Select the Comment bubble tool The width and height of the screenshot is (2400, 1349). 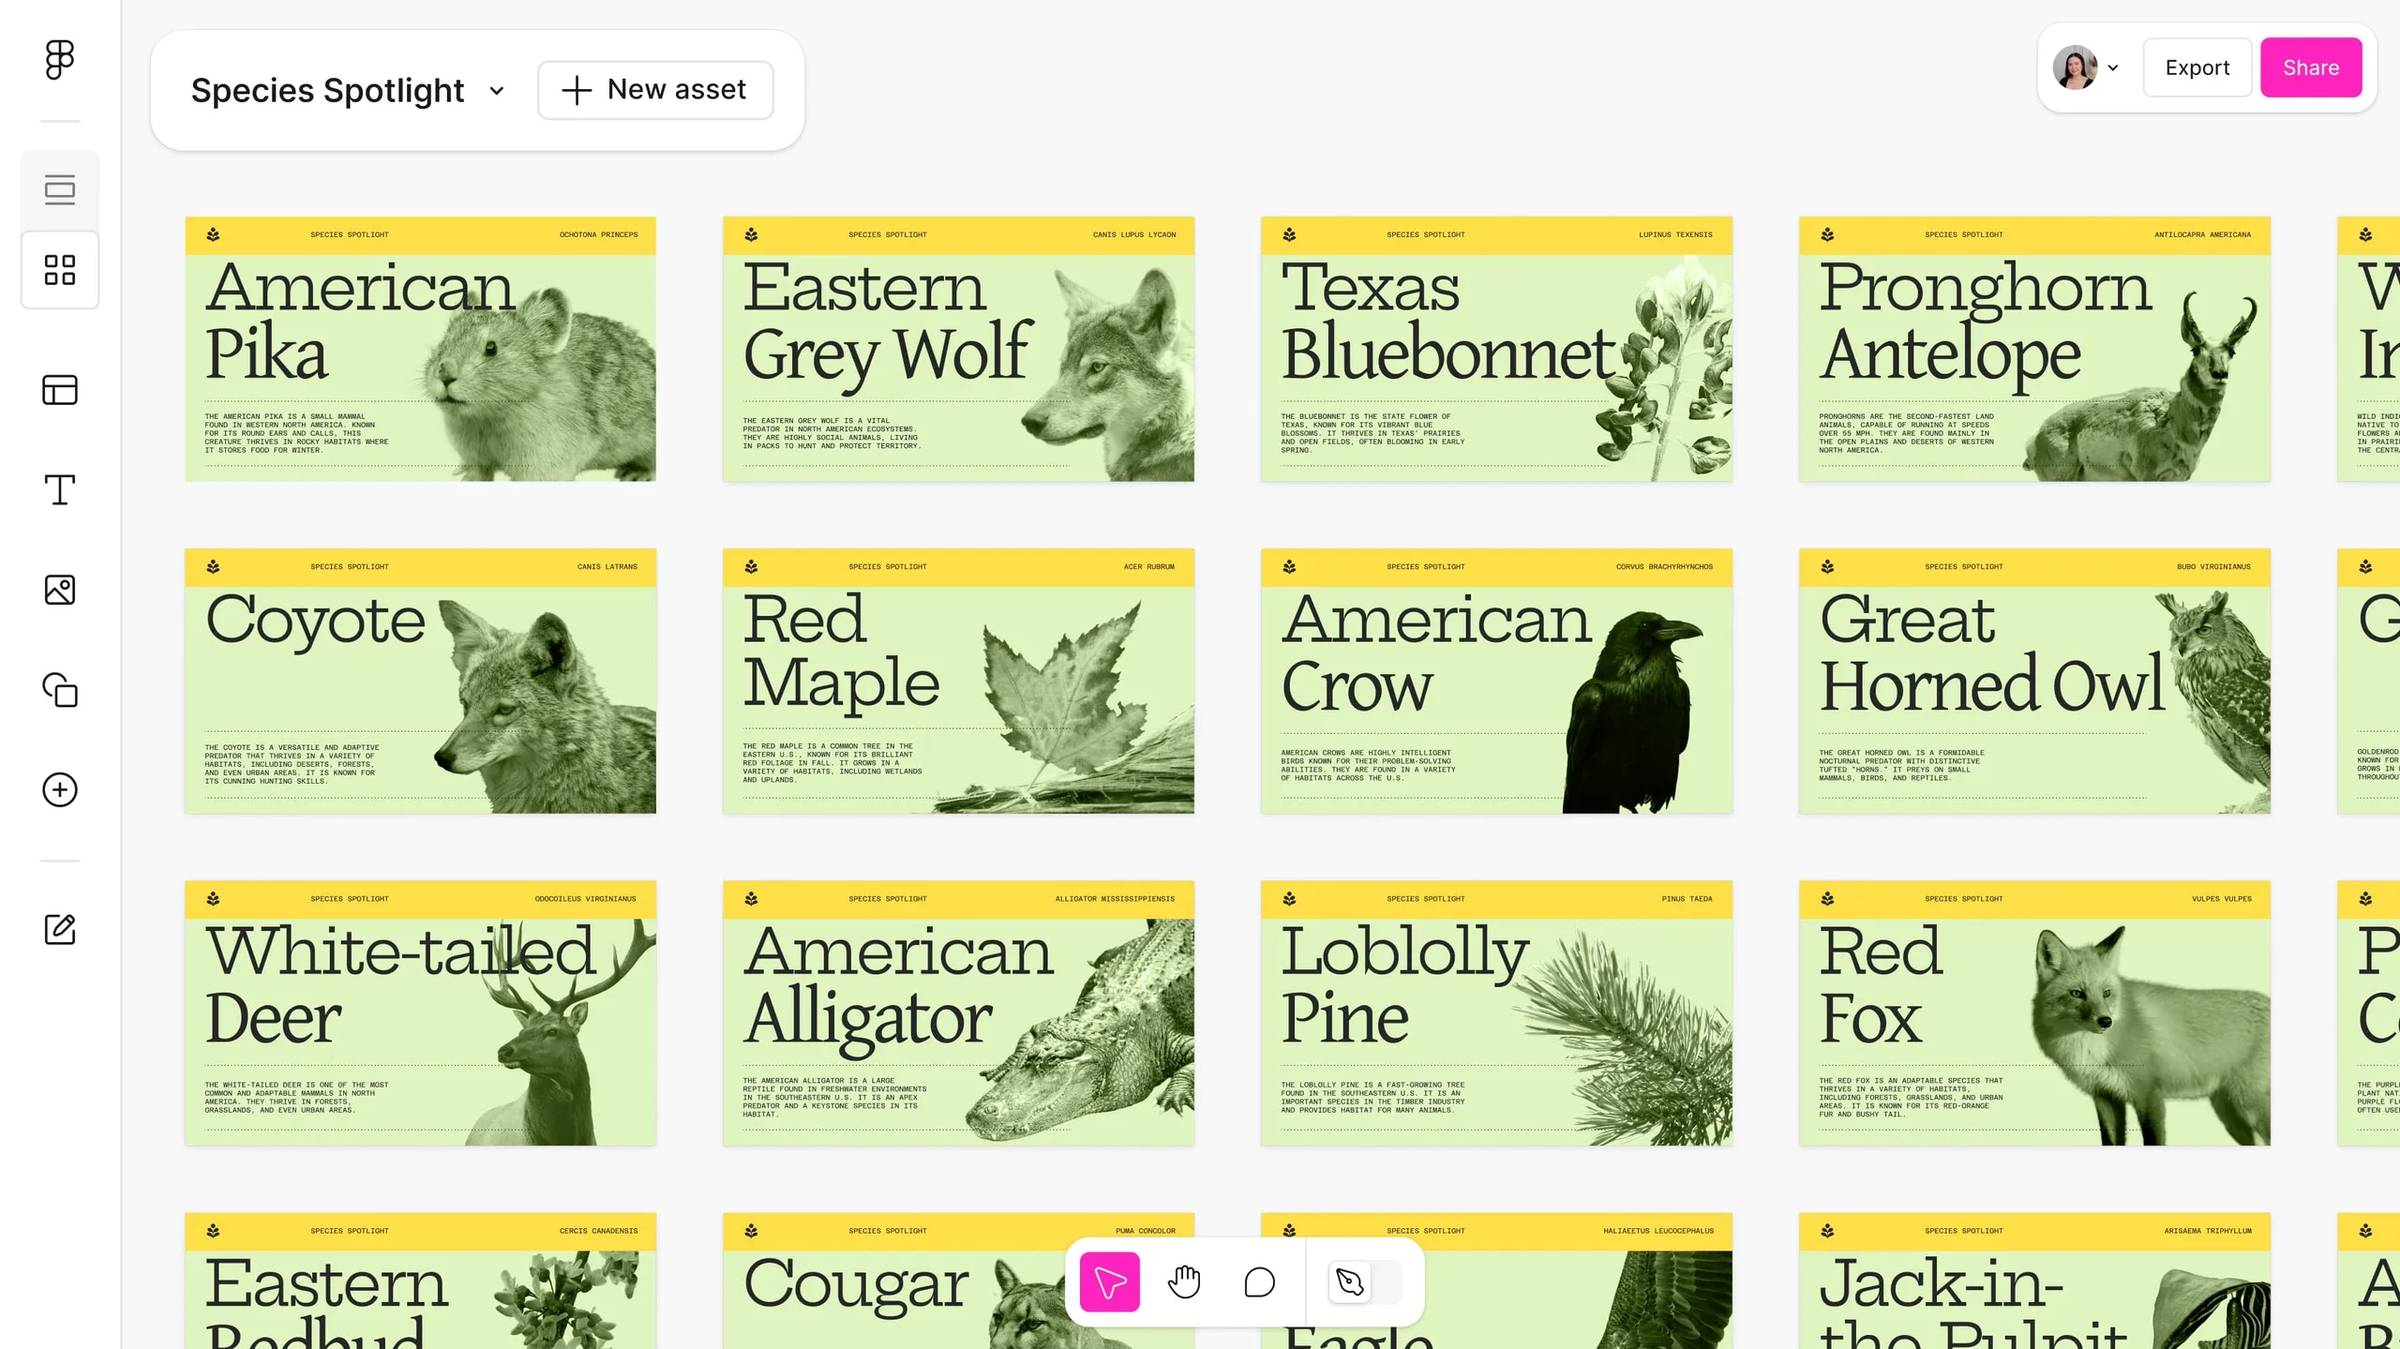pos(1259,1282)
